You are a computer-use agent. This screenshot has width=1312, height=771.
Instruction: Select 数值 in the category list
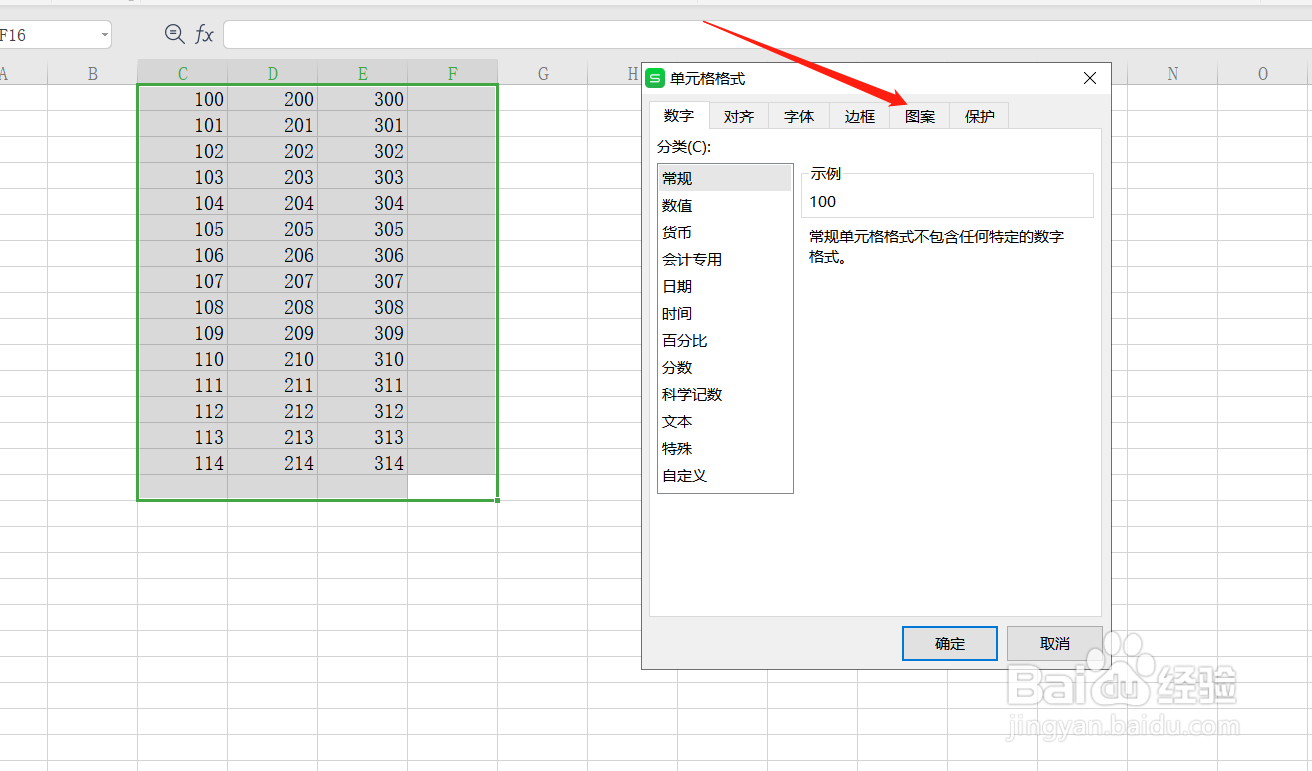tap(725, 205)
